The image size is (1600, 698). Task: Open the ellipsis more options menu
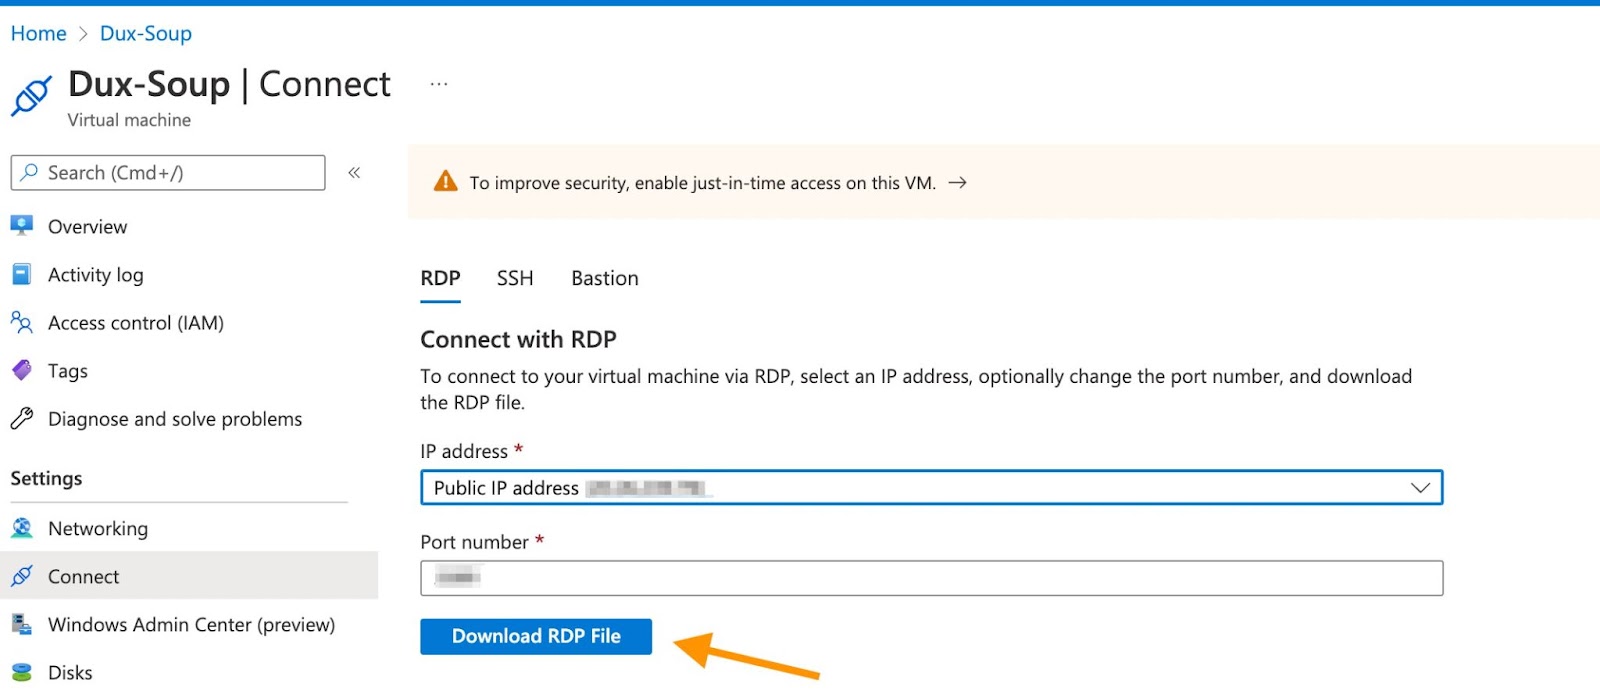point(439,85)
